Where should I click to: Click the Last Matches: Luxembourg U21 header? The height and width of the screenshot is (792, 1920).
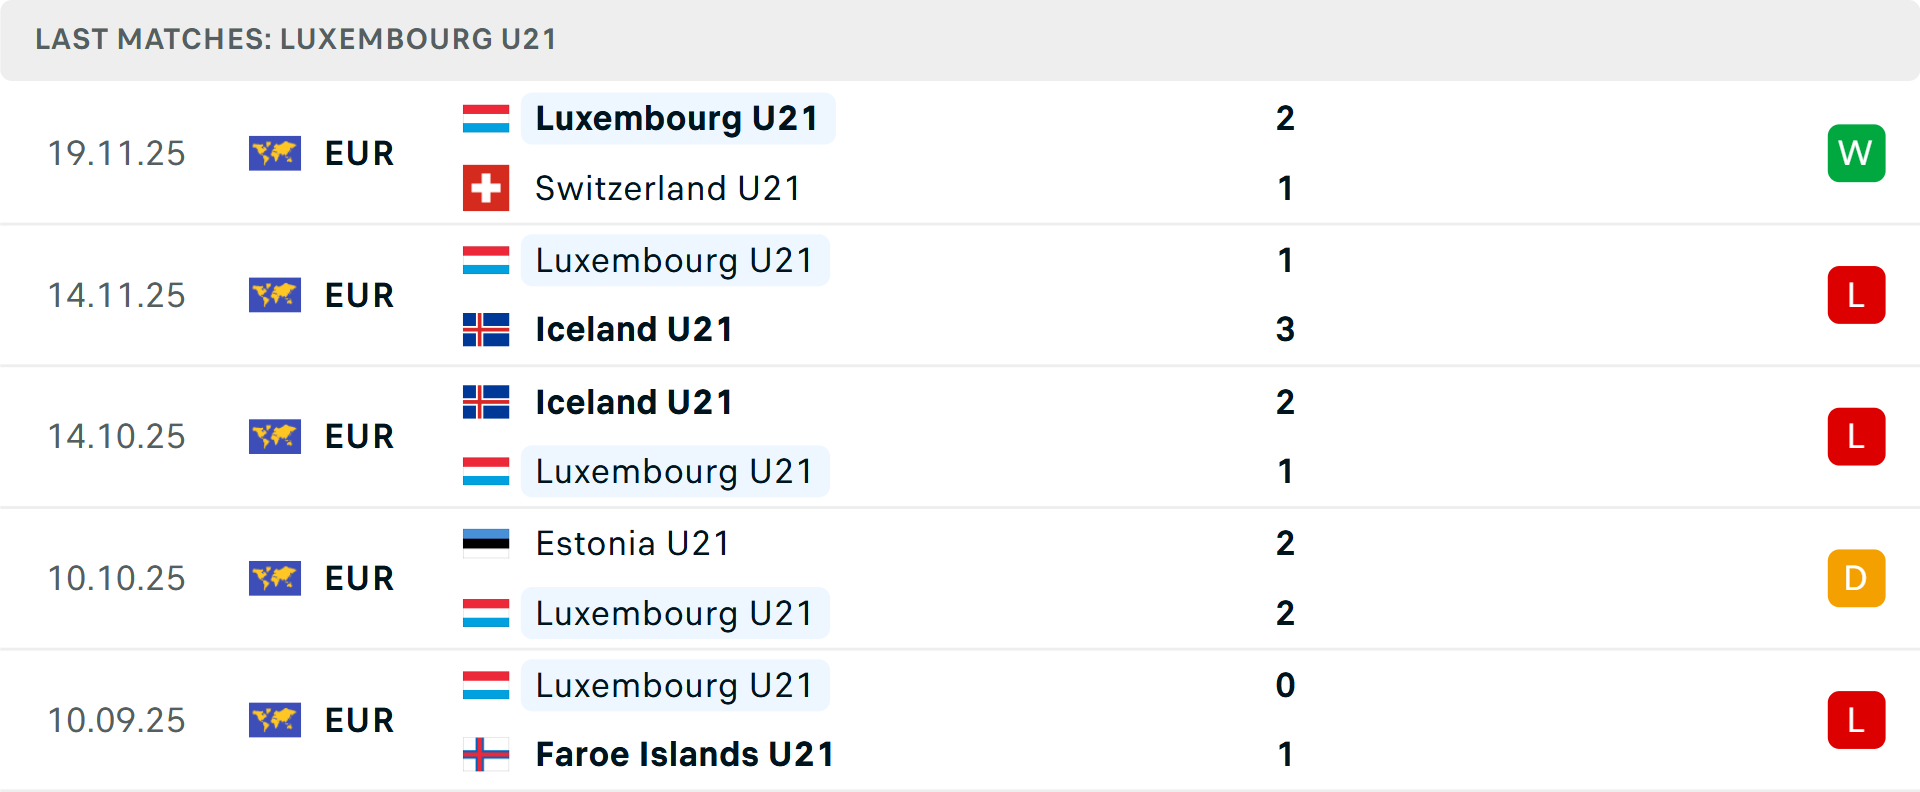click(x=296, y=39)
